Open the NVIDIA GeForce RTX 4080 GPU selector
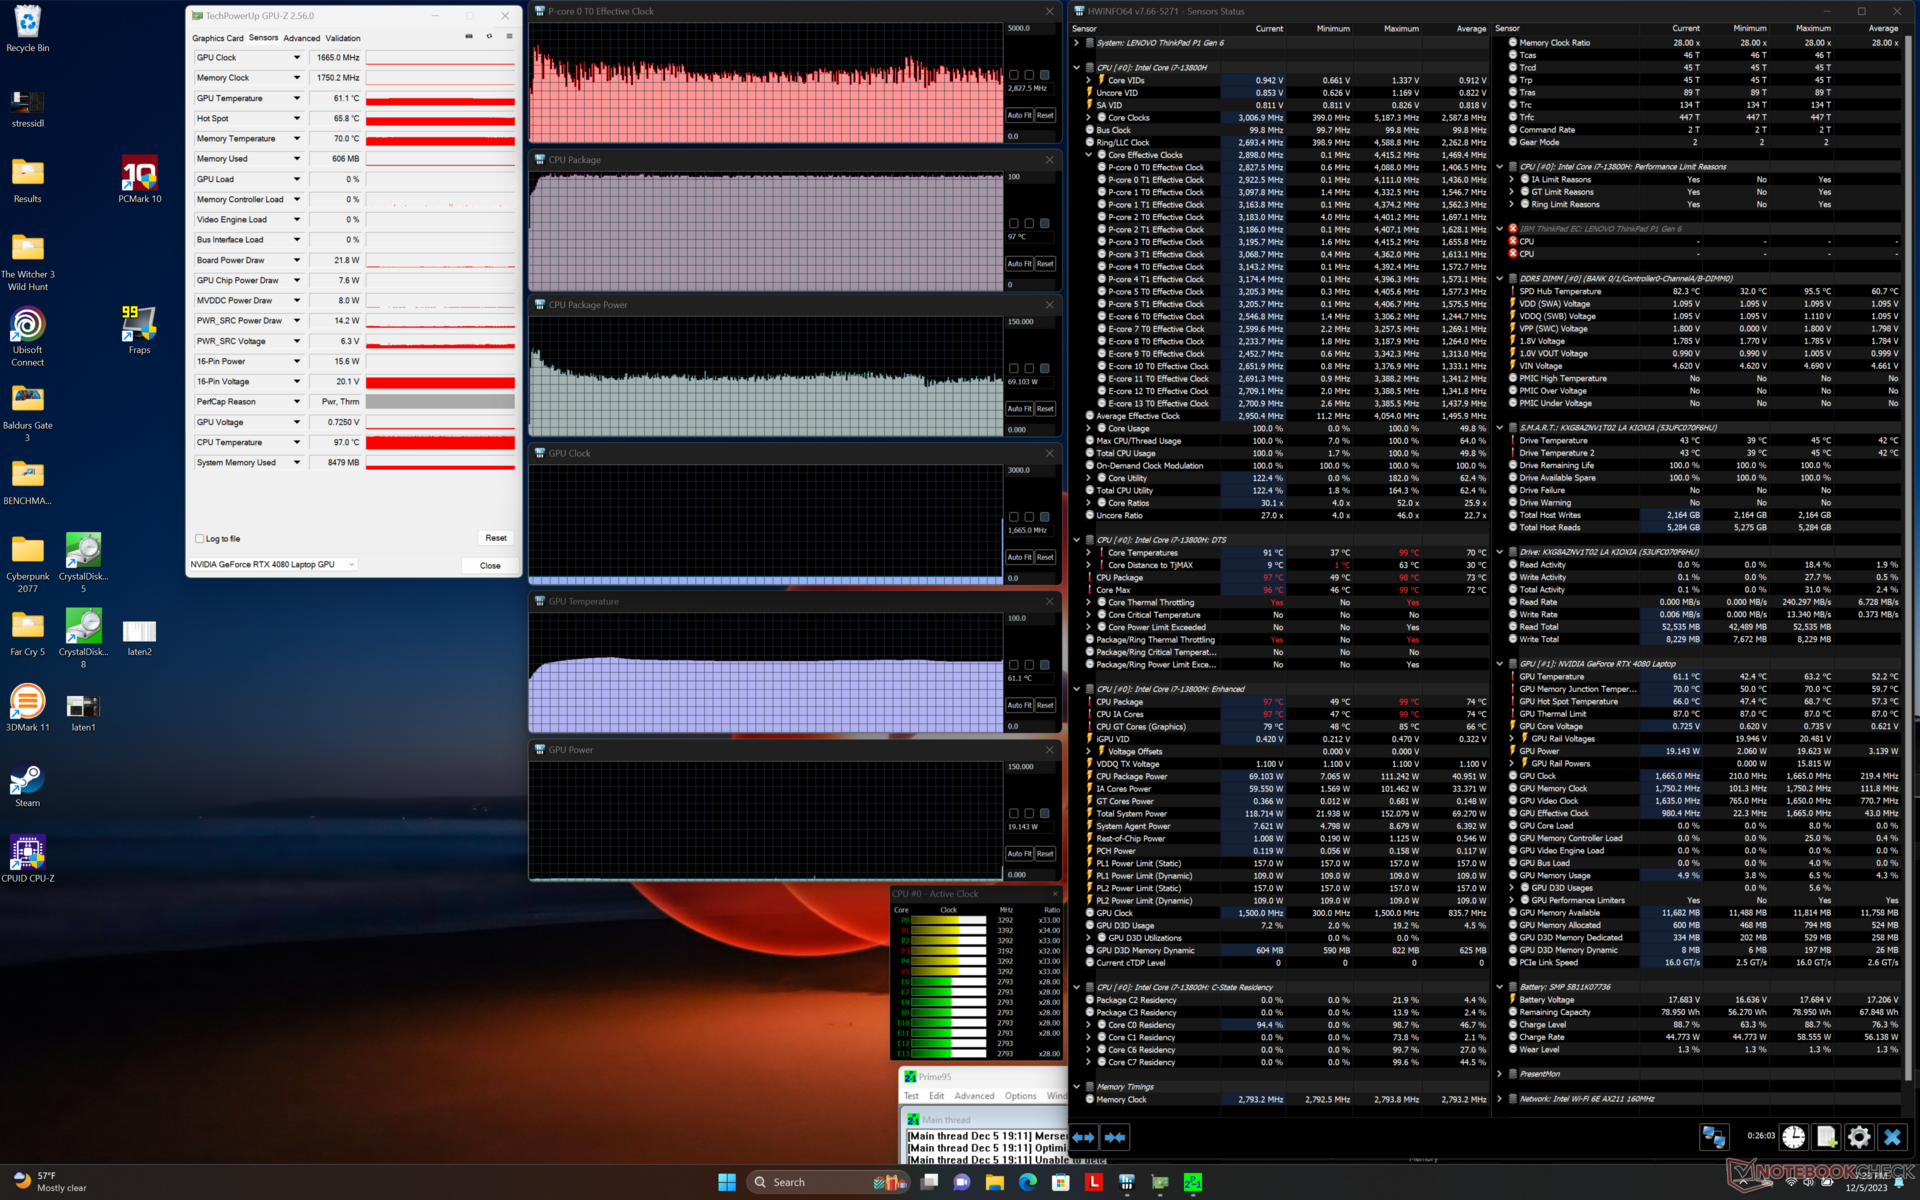Screen dimensions: 1920x1200 272,565
